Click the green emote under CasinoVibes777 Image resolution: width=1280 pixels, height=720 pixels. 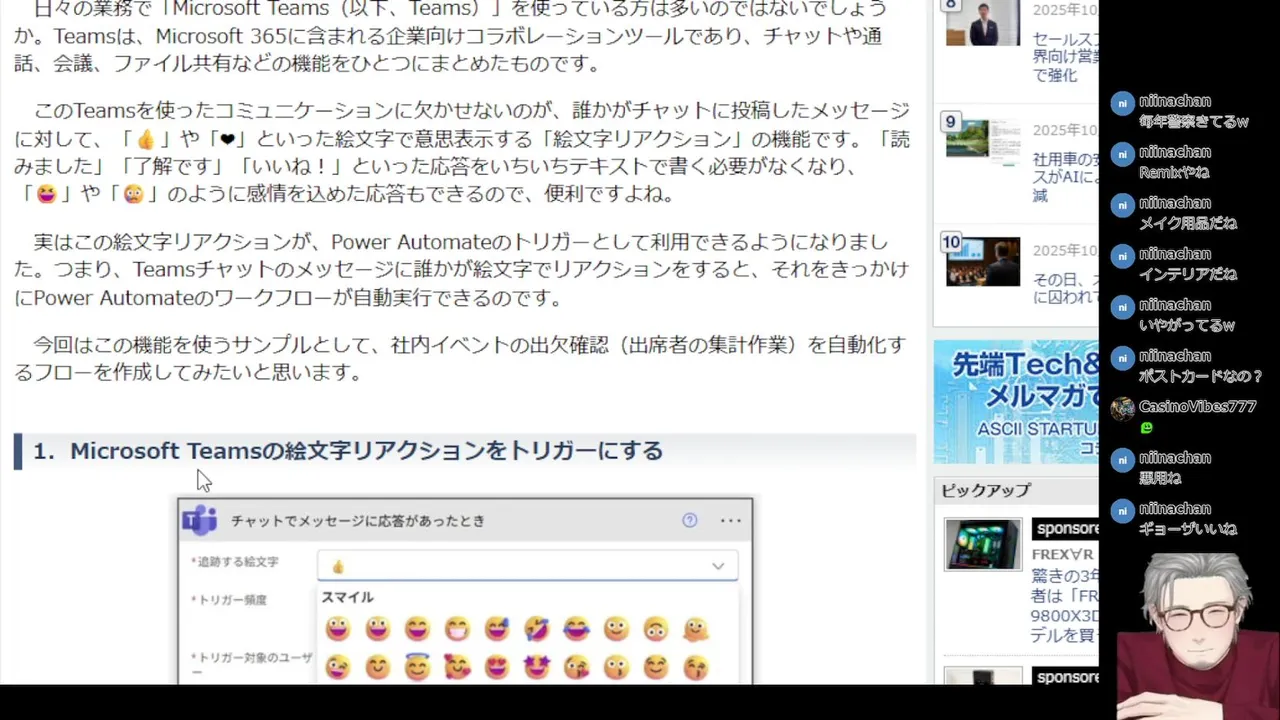pyautogui.click(x=1146, y=428)
